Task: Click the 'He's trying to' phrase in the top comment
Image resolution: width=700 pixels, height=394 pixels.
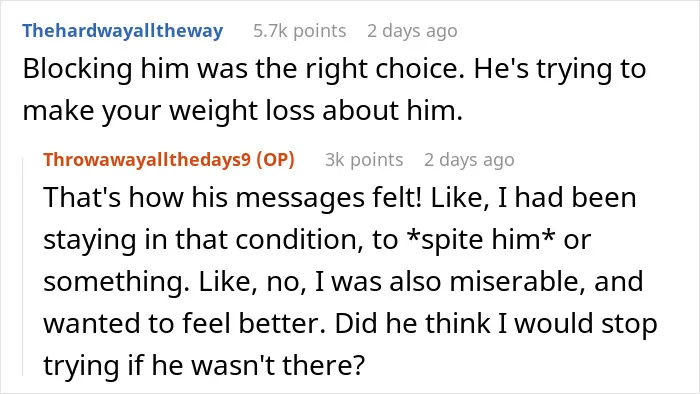Action: (x=560, y=70)
